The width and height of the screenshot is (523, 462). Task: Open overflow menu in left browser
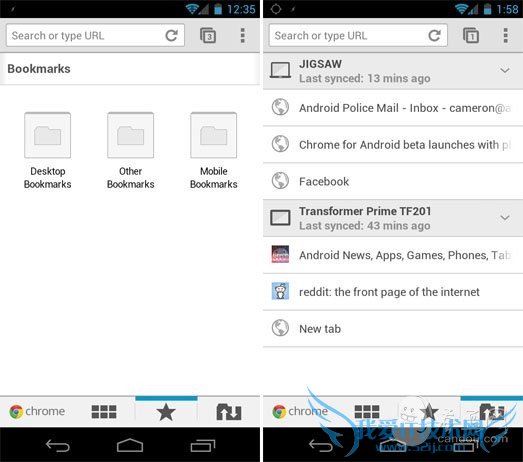(242, 35)
